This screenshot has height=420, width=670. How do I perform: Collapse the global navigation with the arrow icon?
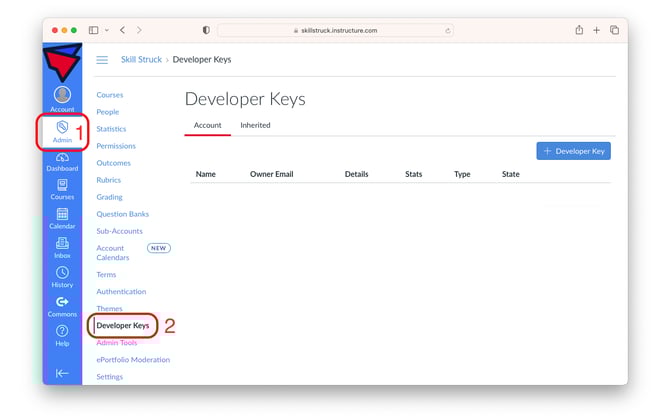point(62,373)
